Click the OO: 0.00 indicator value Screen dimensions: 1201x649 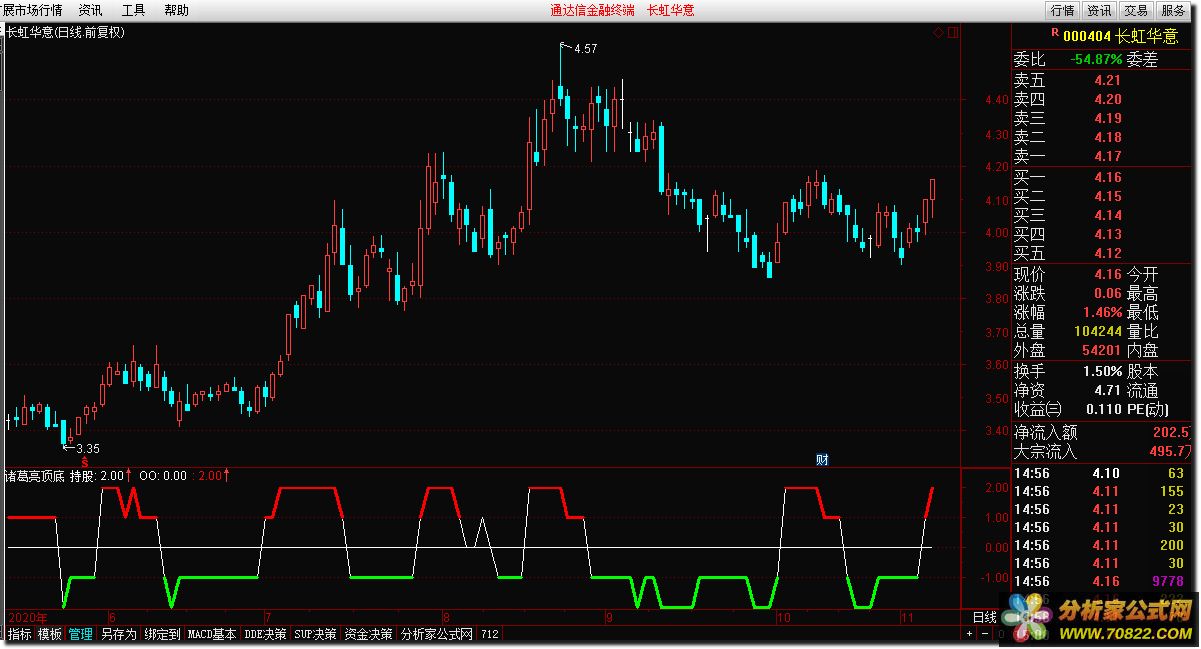[x=163, y=476]
